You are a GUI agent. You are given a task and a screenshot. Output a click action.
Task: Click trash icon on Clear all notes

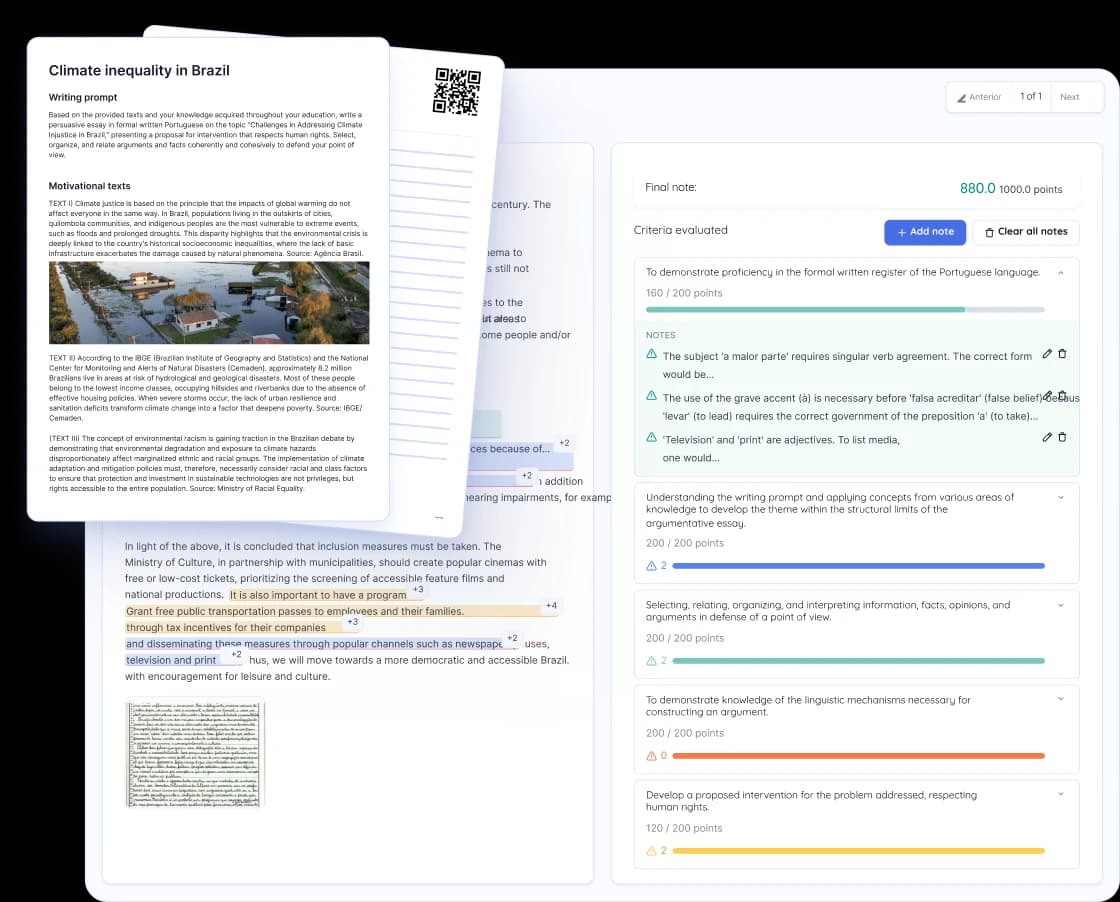tap(989, 232)
